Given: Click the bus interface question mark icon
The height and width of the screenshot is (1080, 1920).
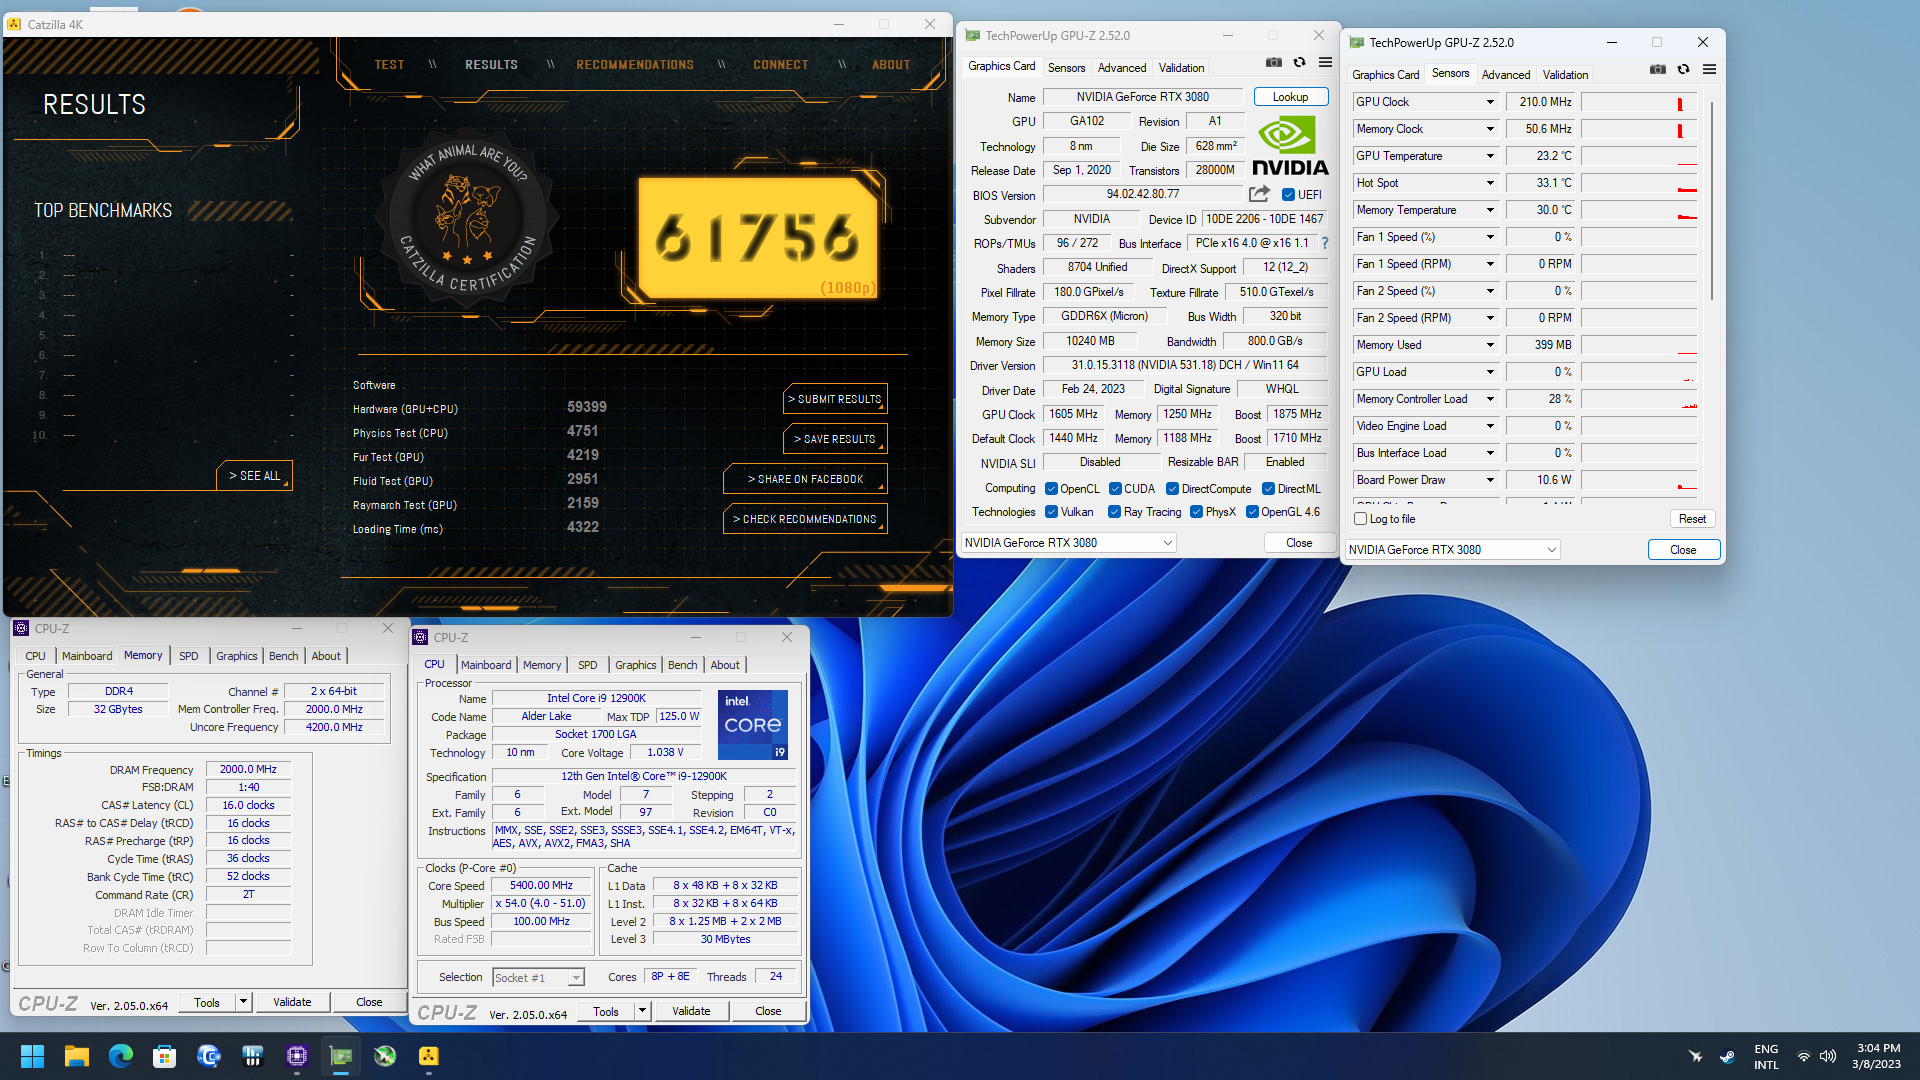Looking at the screenshot, I should [1324, 243].
